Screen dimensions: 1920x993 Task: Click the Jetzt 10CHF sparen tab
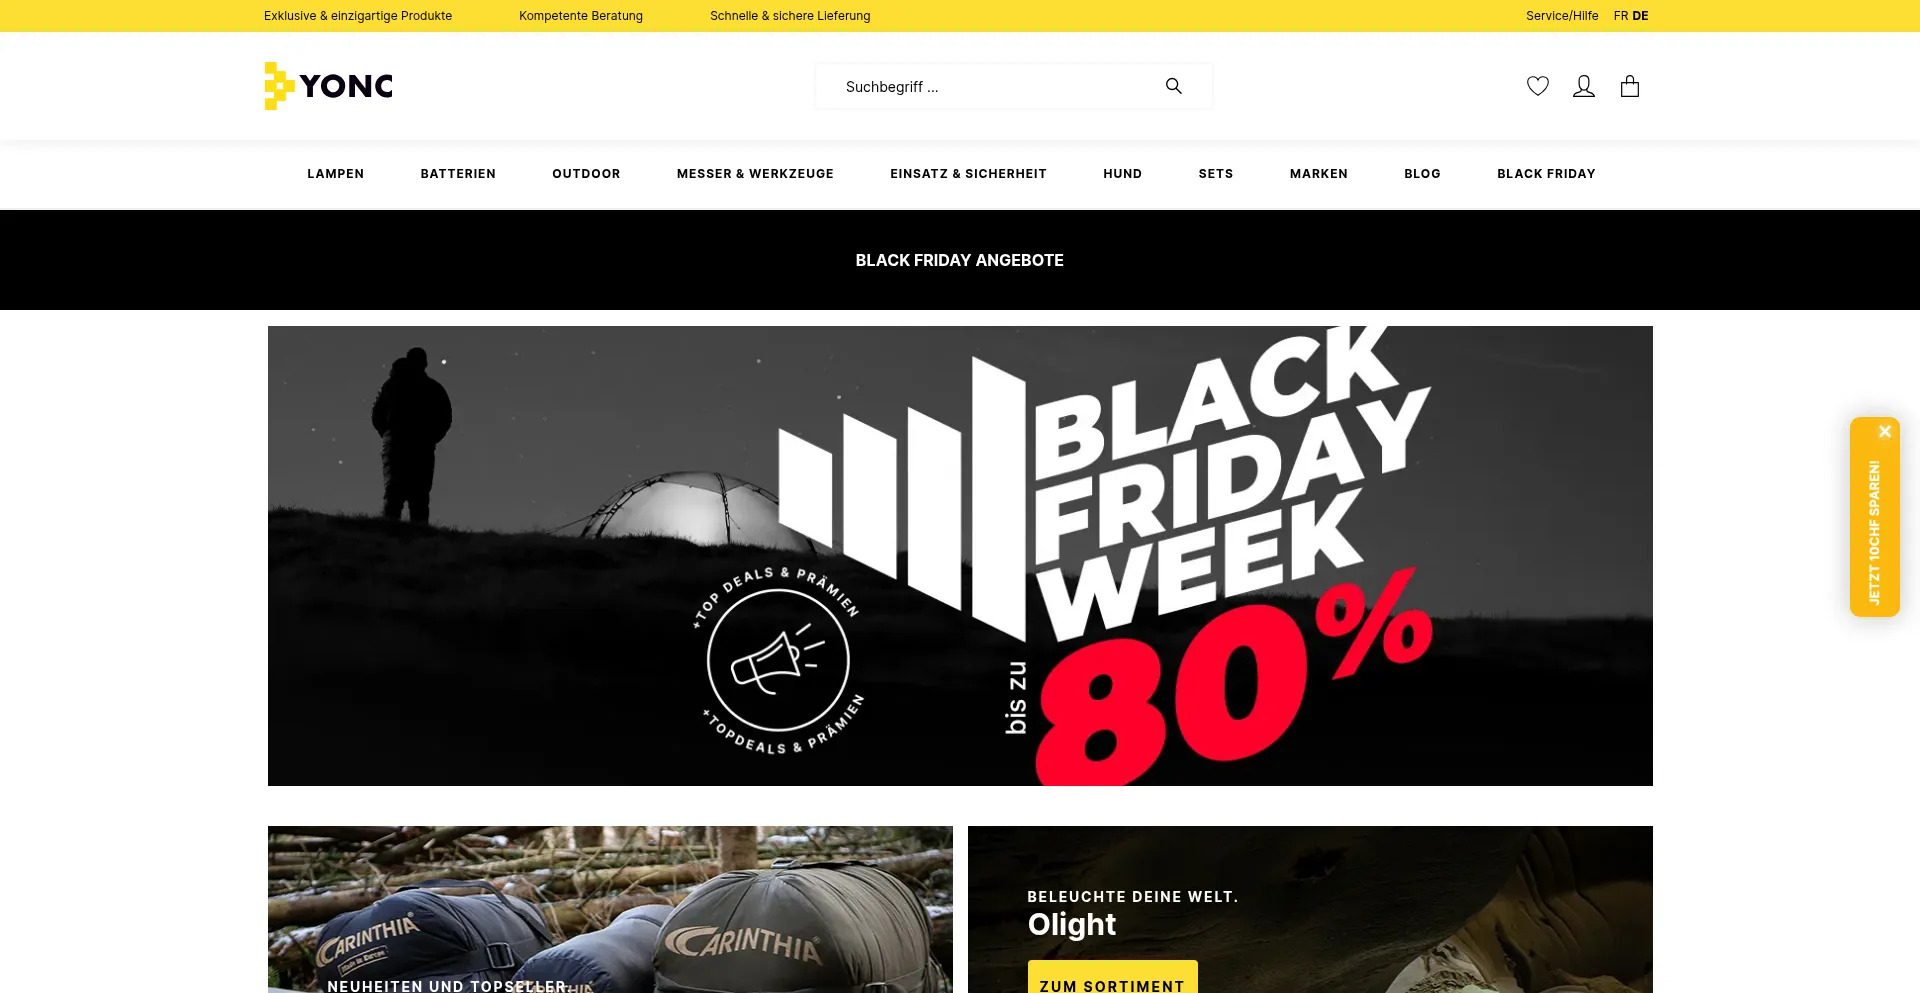coord(1874,532)
